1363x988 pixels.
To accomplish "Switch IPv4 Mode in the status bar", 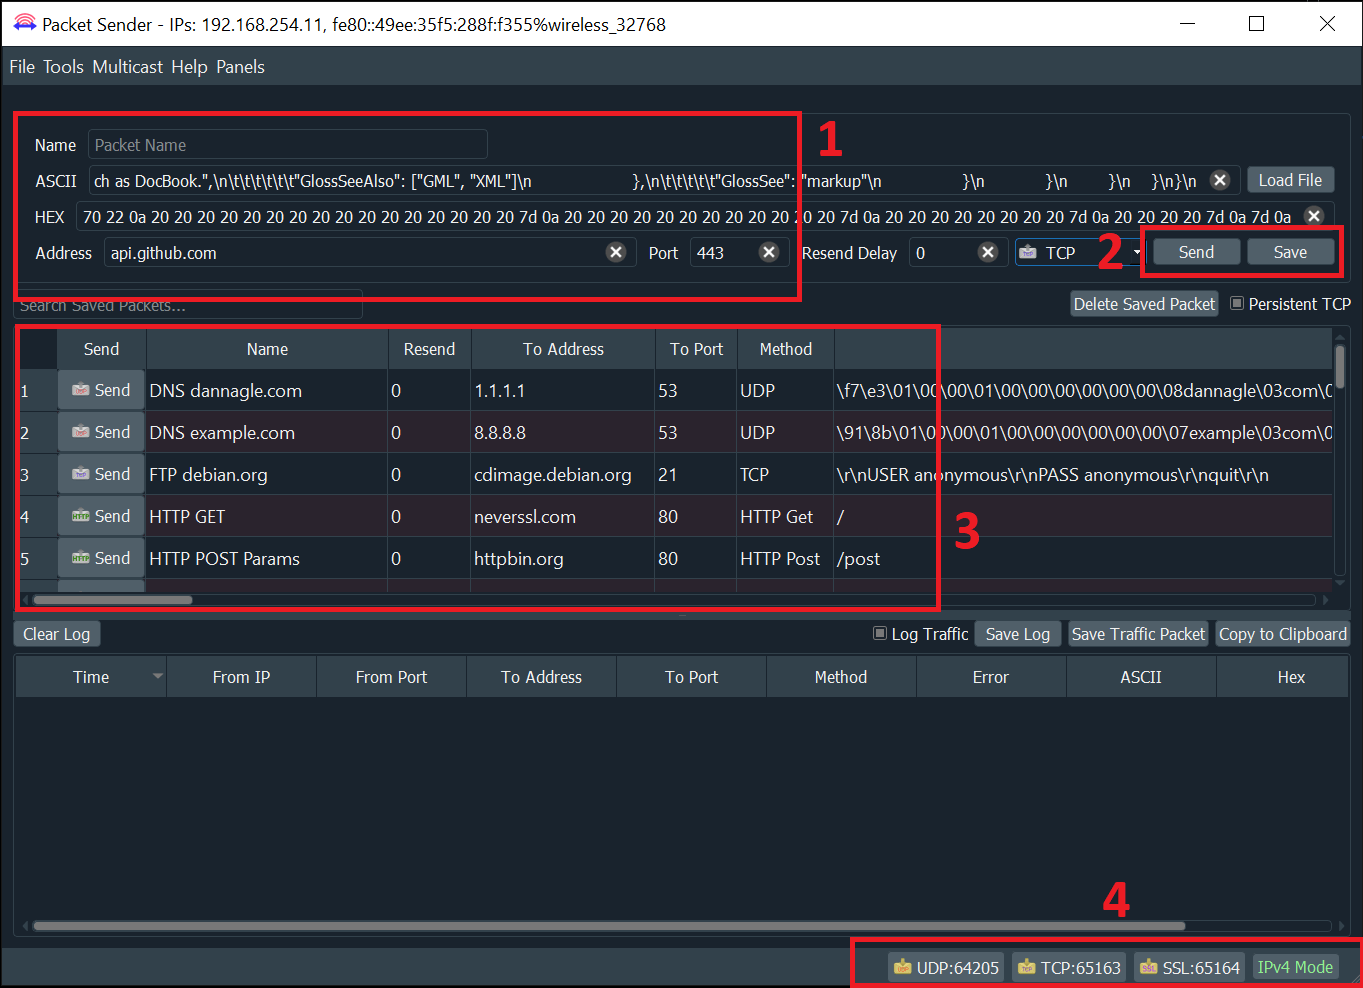I will 1295,967.
